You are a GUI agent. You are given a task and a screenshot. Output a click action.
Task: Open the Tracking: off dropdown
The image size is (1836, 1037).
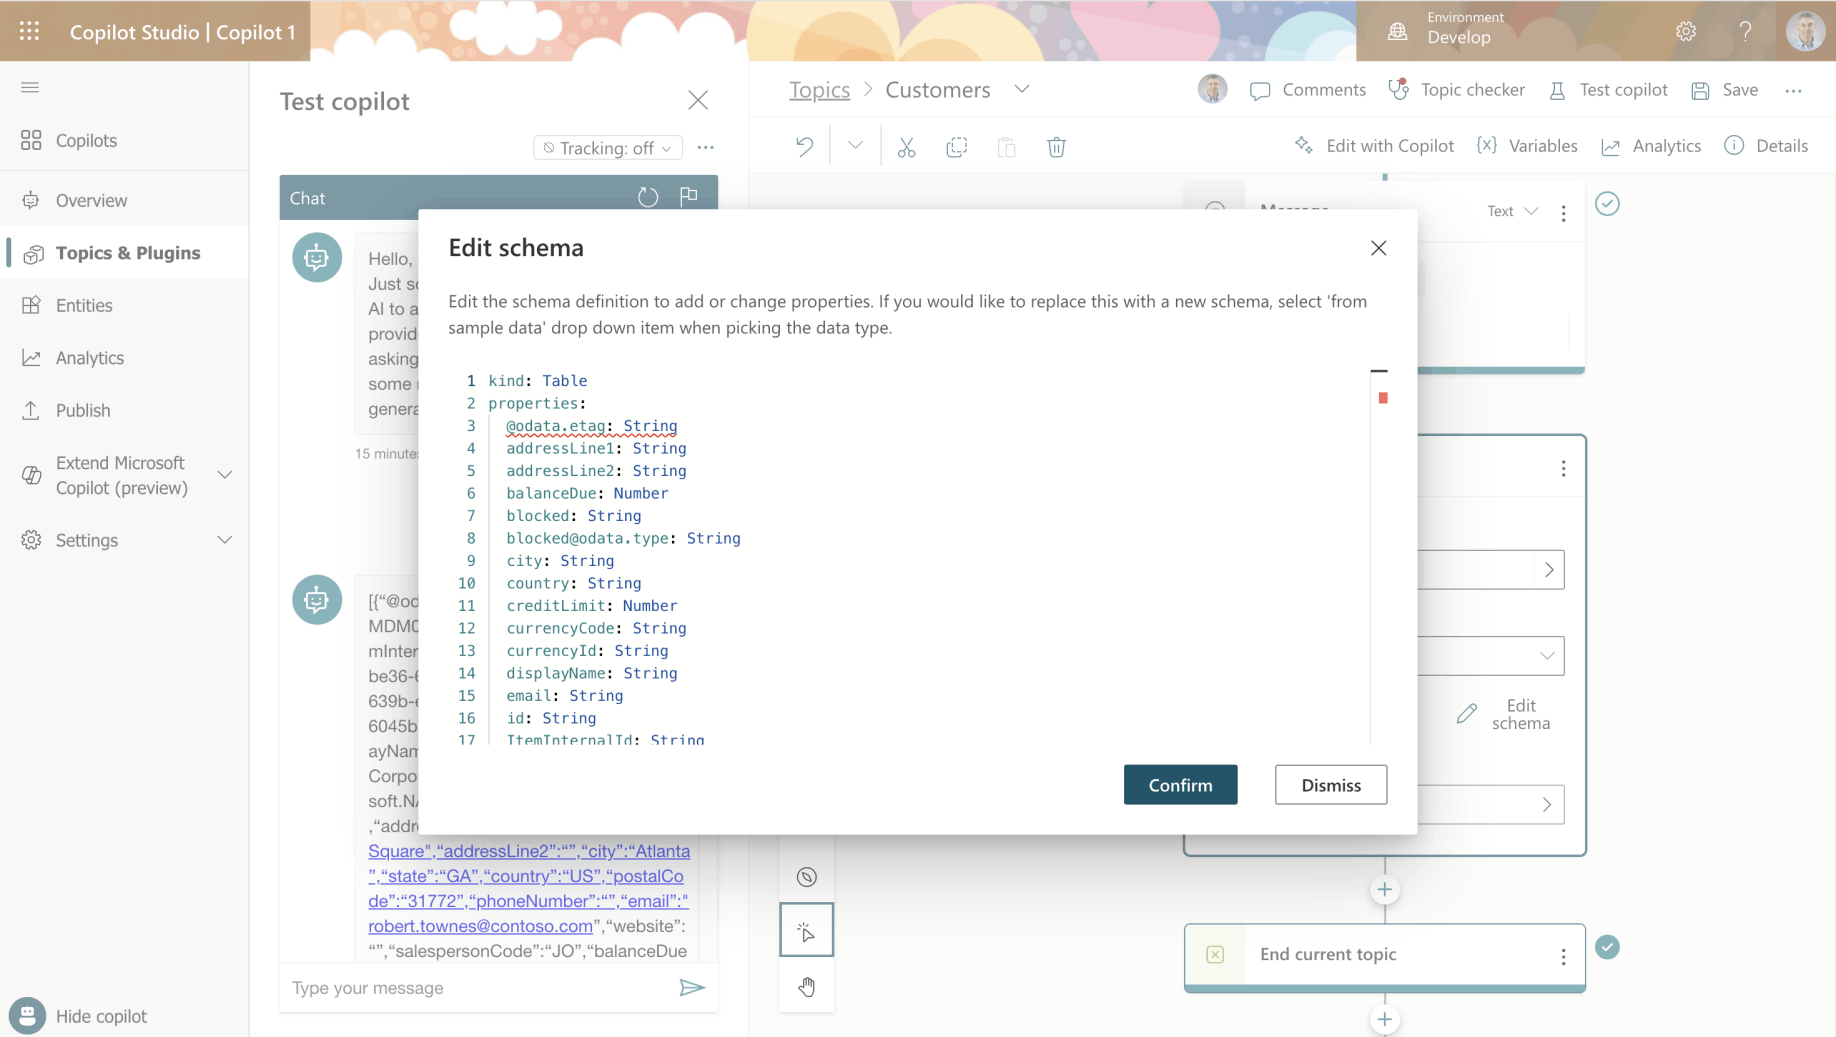608,148
